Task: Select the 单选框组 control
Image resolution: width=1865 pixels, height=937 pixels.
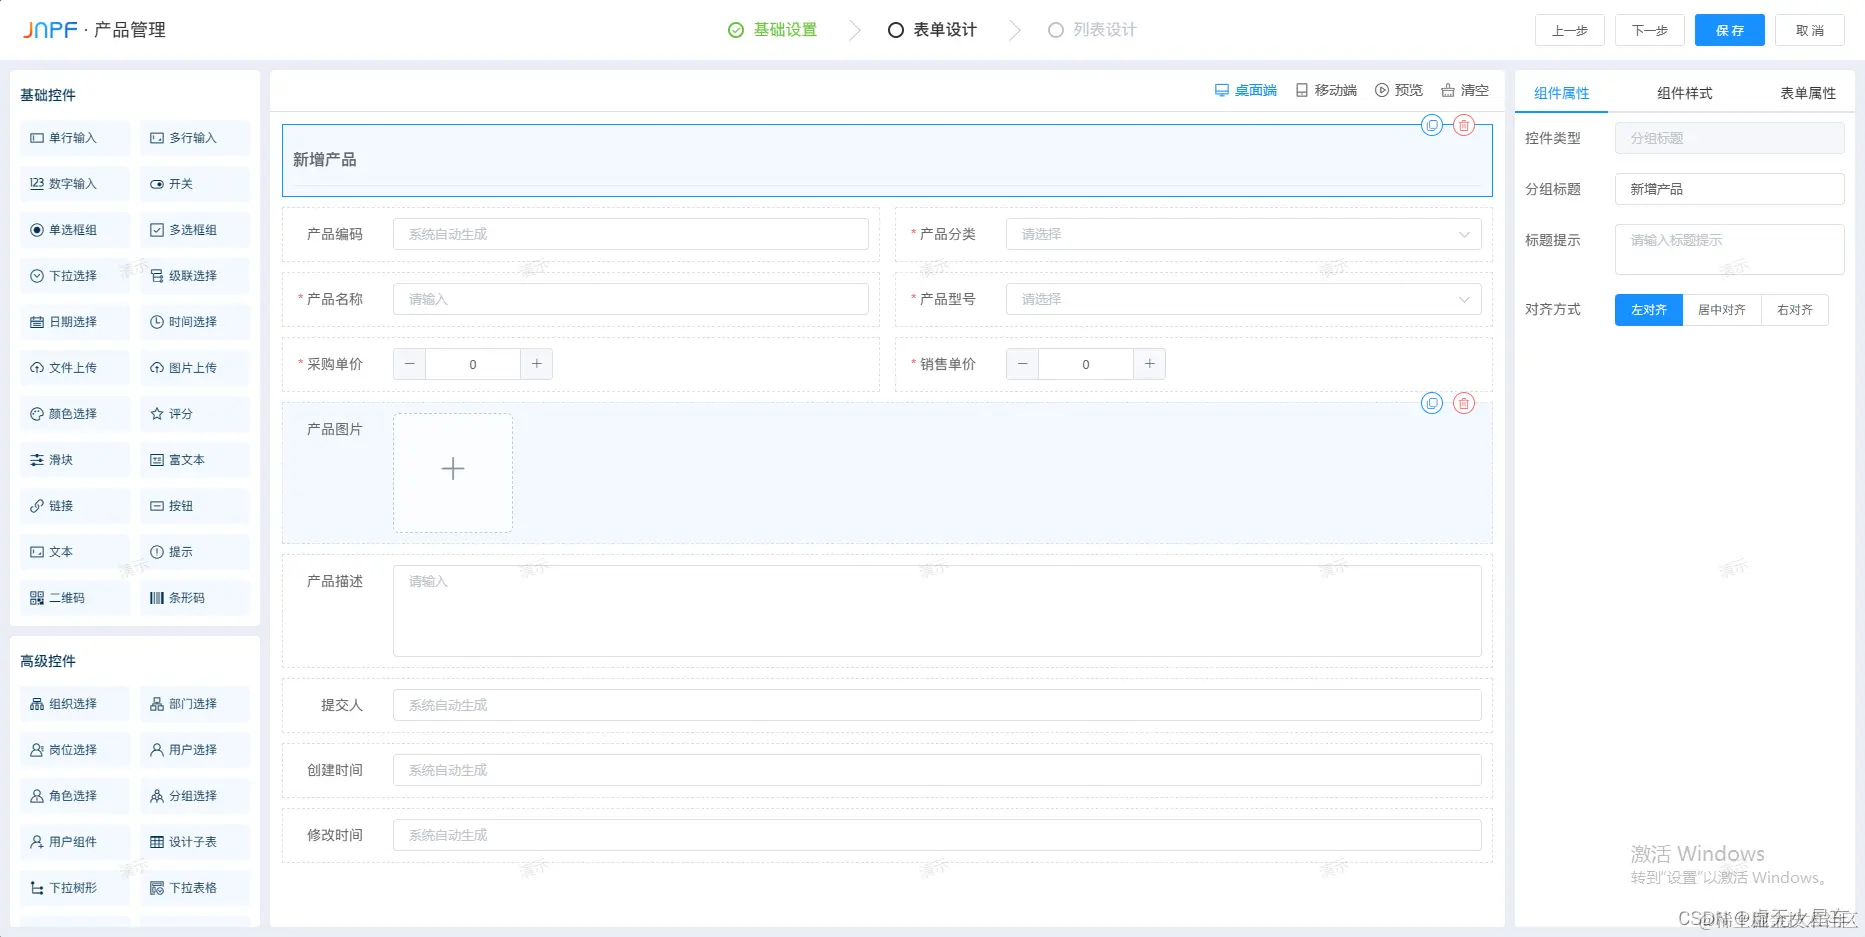Action: pos(75,230)
